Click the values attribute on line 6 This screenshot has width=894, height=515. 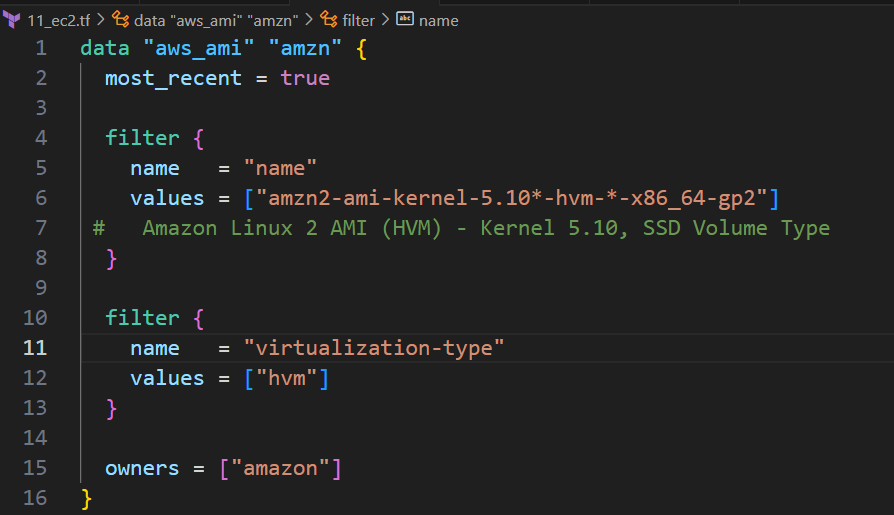[167, 198]
